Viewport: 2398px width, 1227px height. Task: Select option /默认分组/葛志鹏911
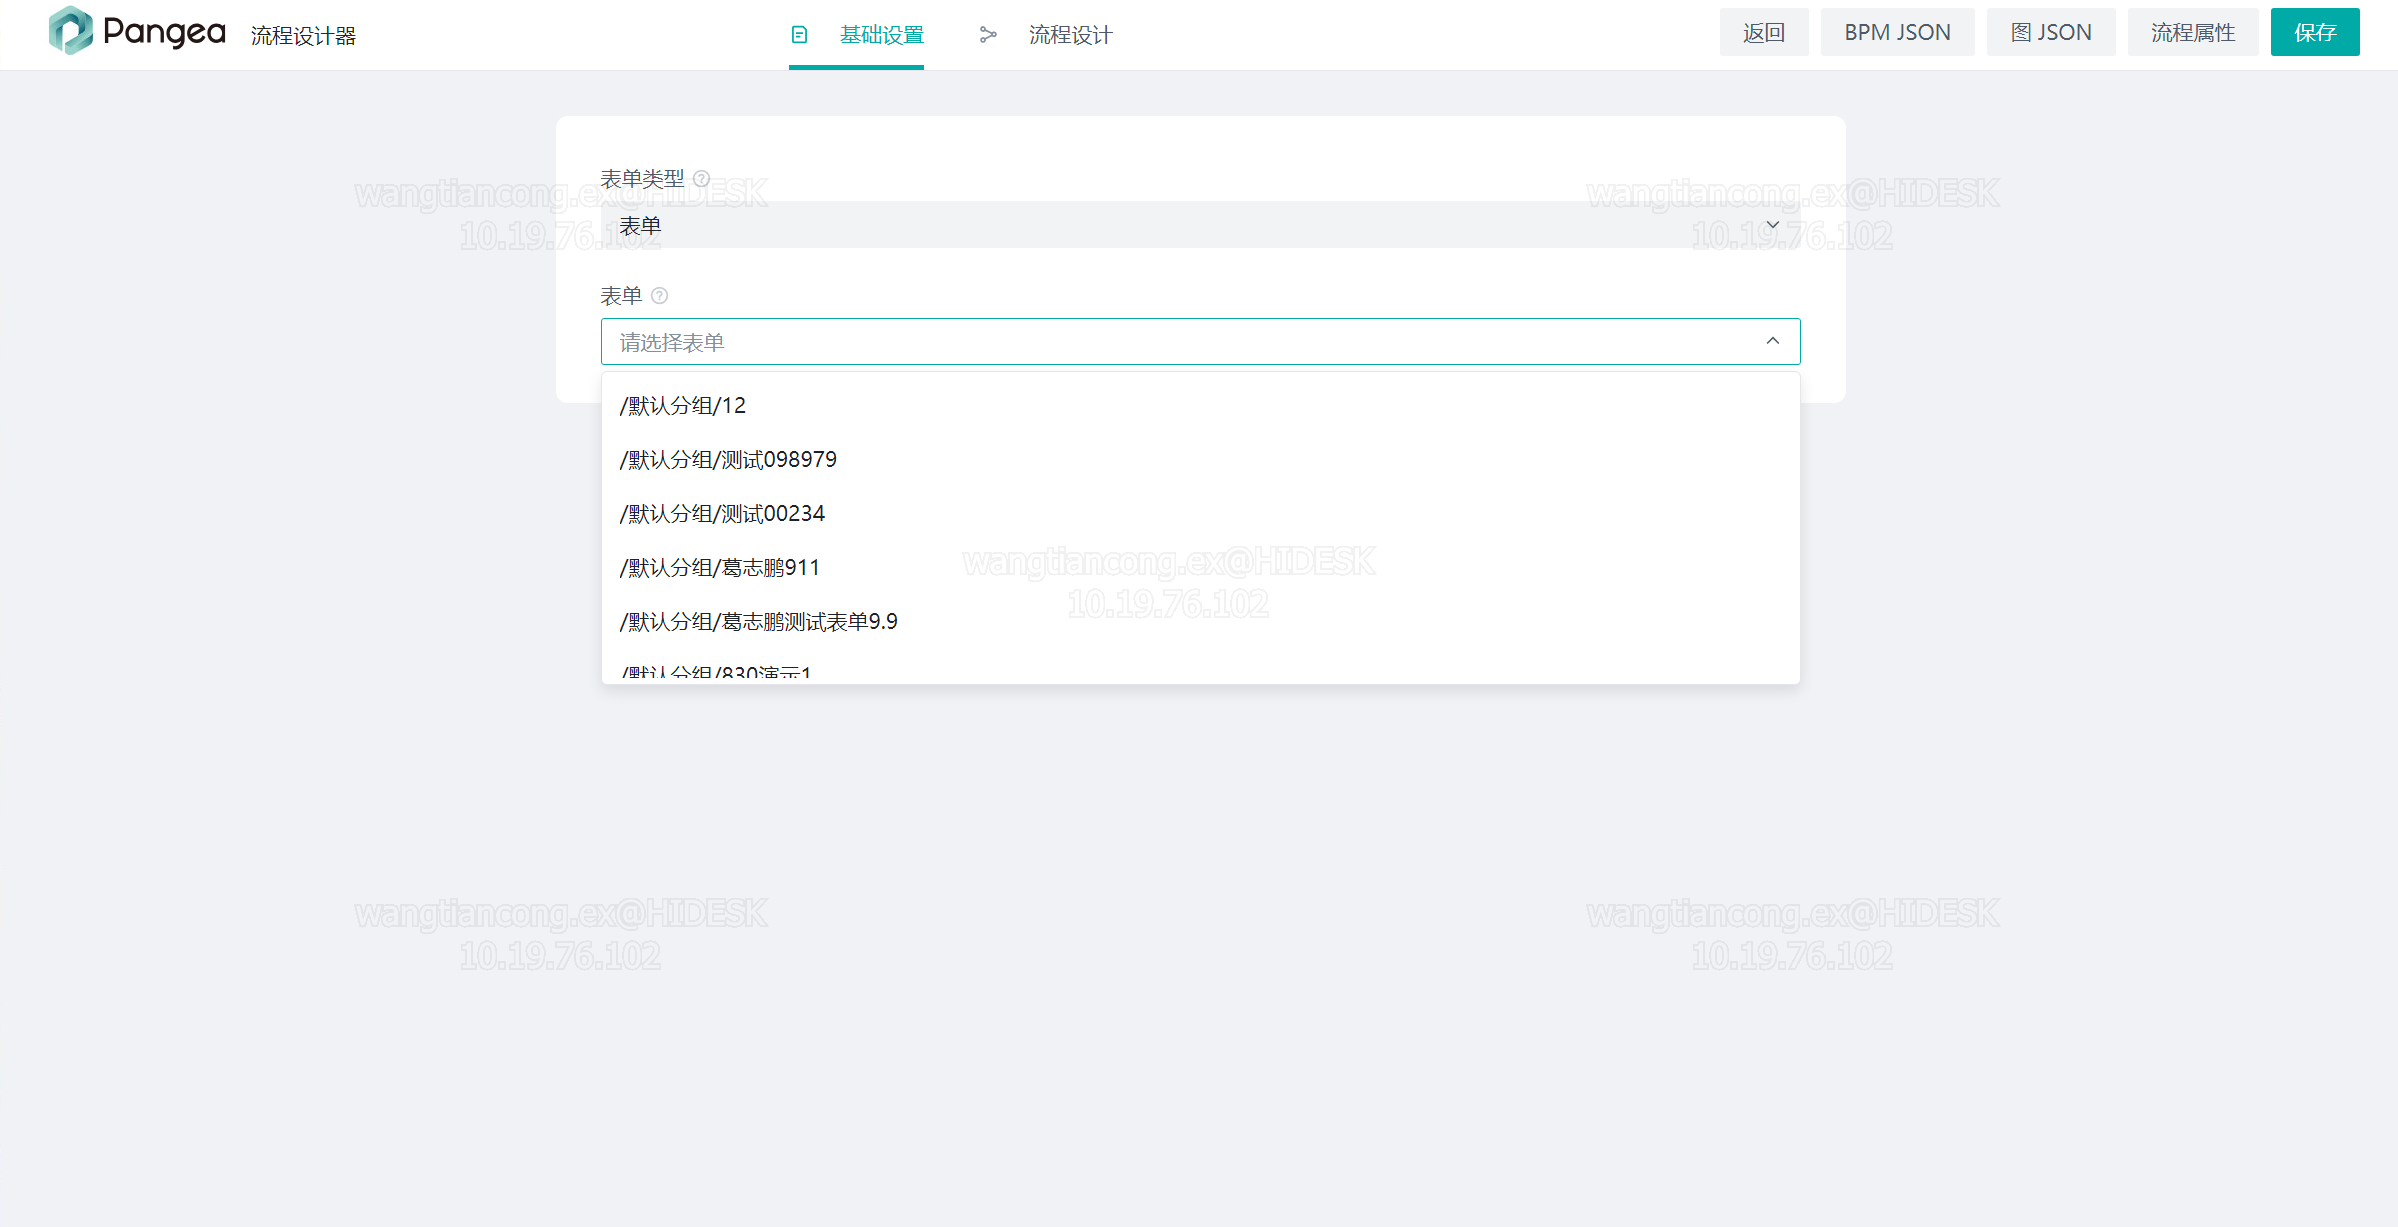click(x=1200, y=568)
